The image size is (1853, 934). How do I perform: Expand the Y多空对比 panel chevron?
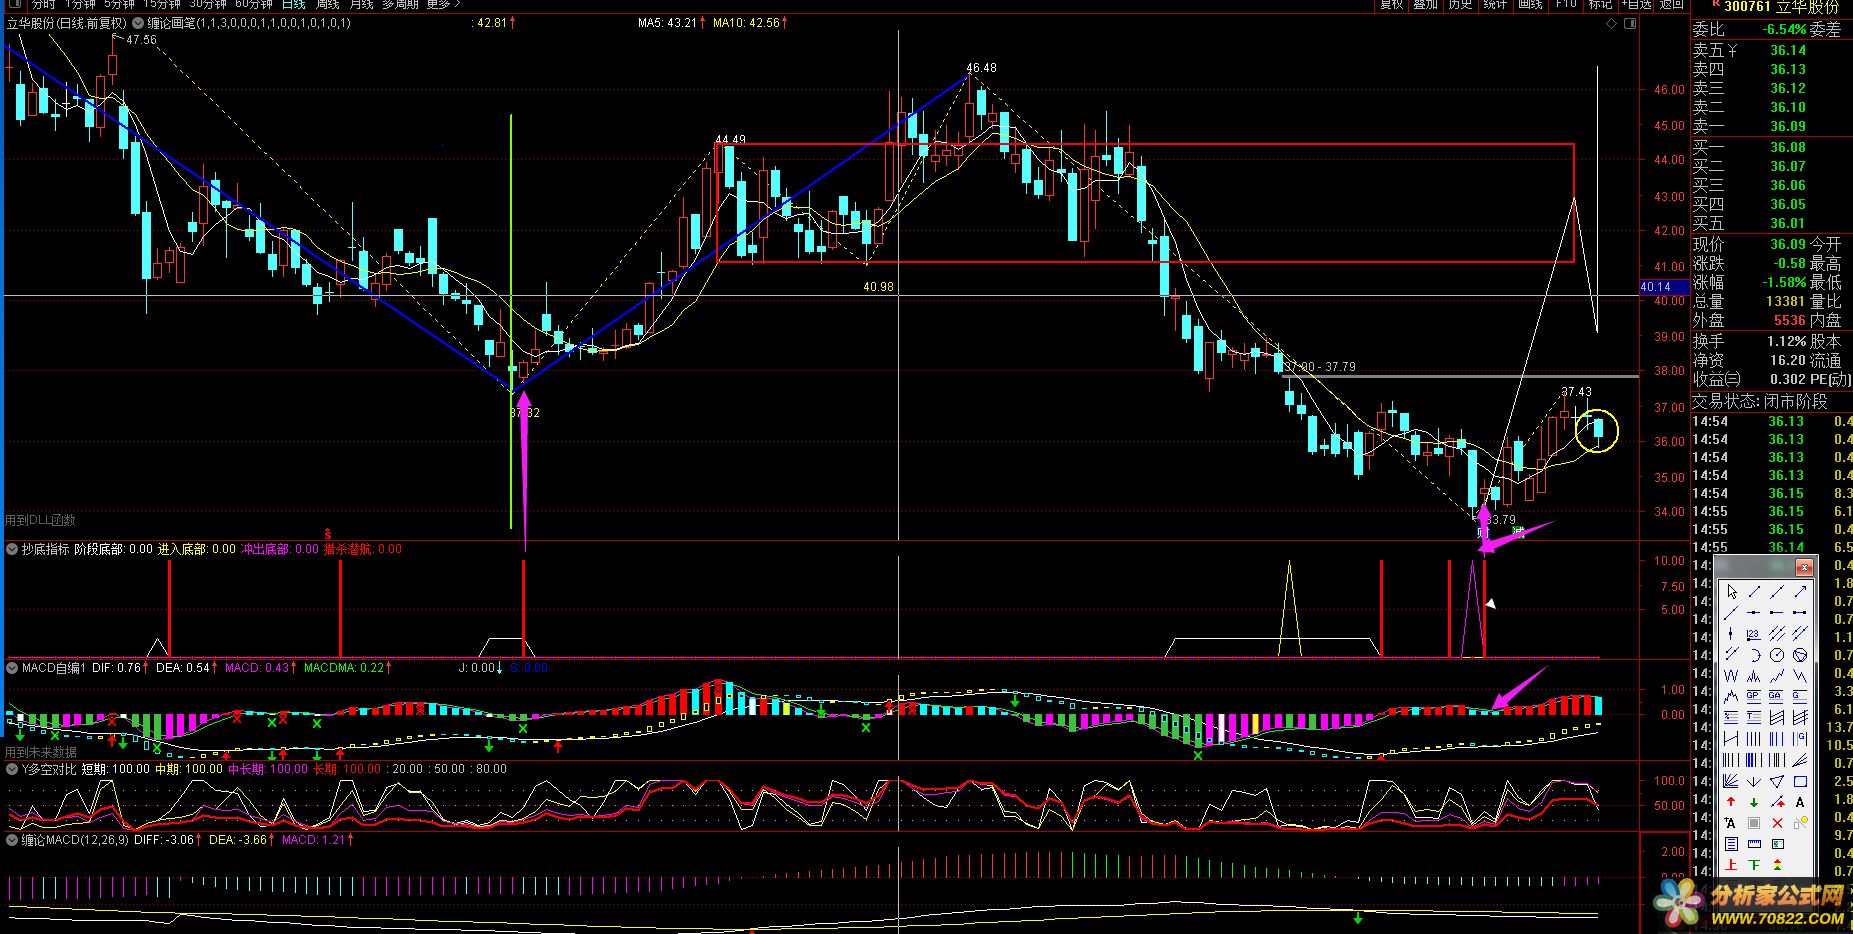(12, 769)
